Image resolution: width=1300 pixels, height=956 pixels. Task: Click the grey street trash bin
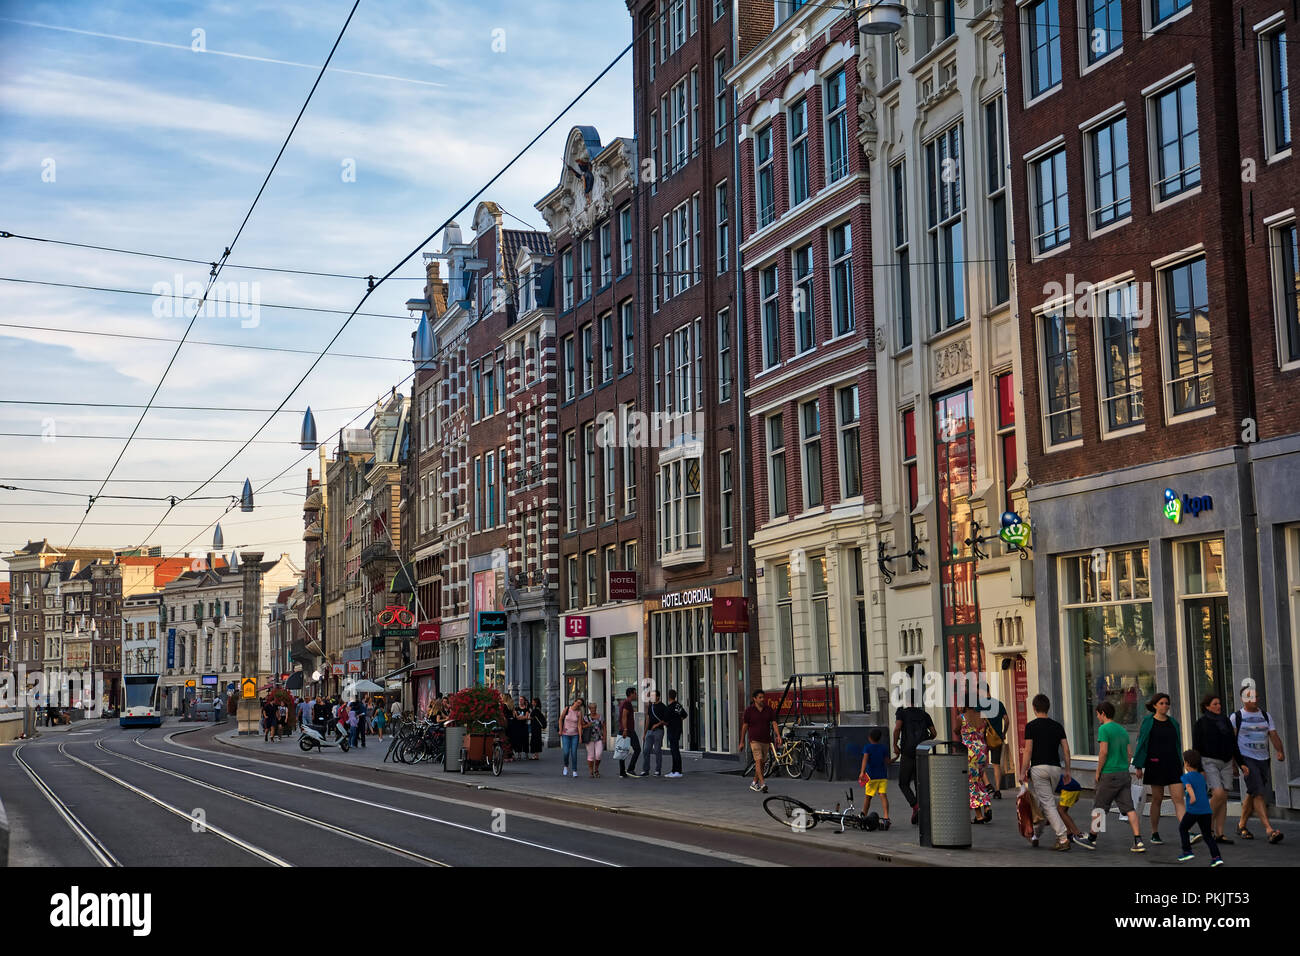(x=943, y=794)
